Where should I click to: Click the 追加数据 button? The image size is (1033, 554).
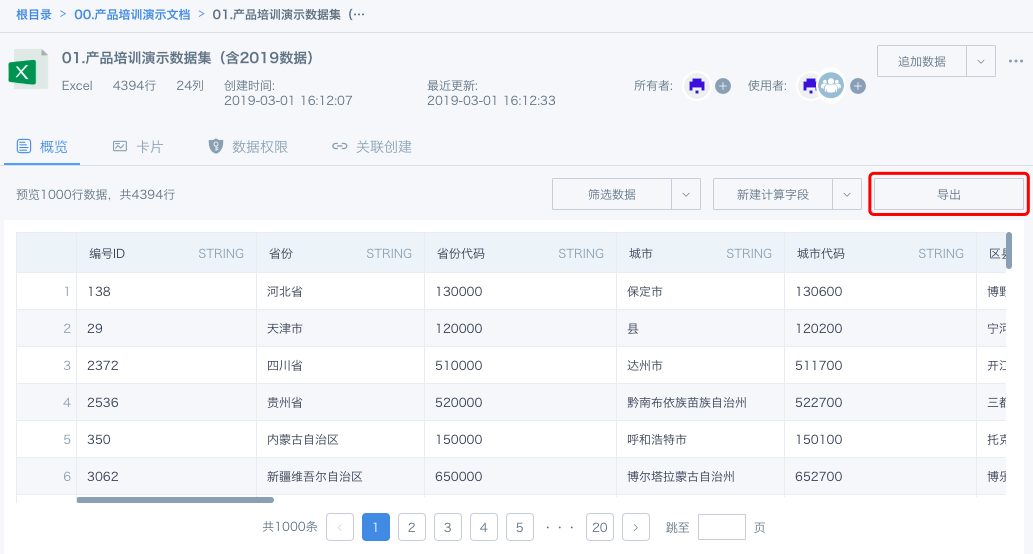point(921,61)
